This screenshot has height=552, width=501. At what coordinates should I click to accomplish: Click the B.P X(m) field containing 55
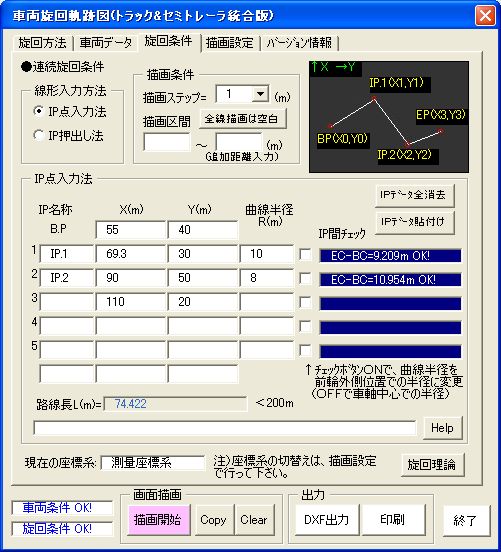point(130,230)
